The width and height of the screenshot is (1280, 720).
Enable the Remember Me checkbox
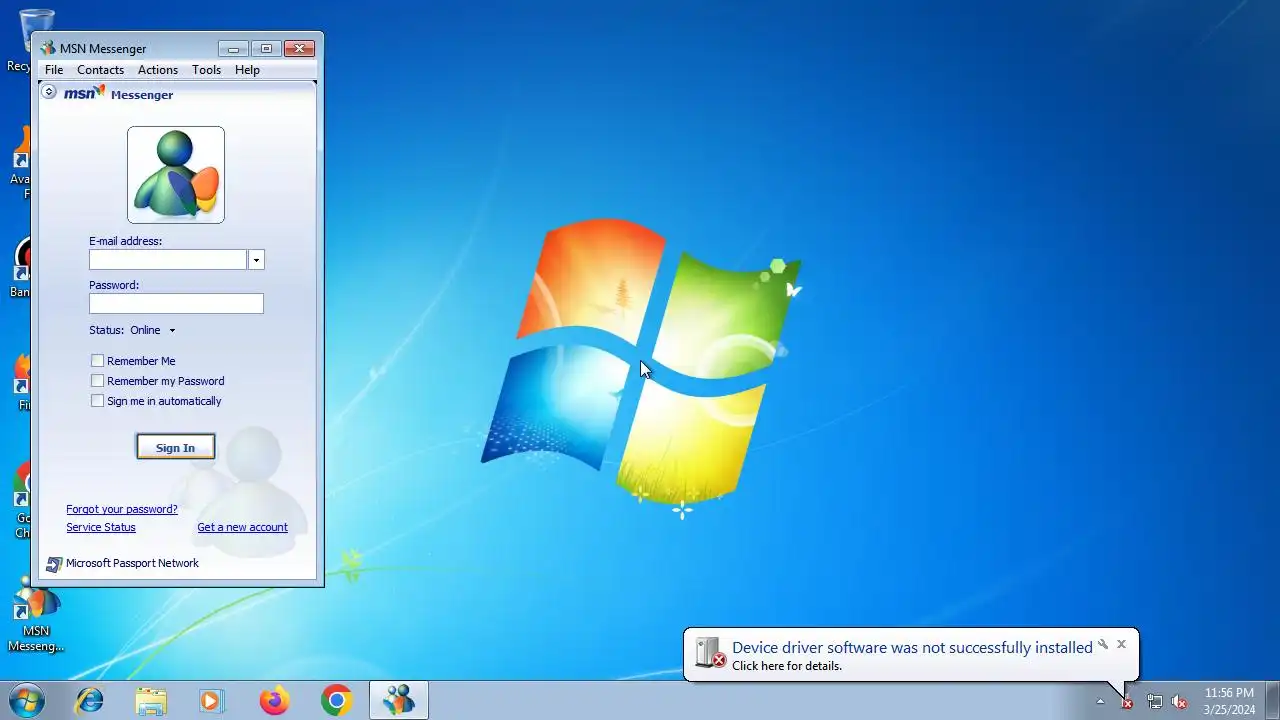click(x=97, y=361)
